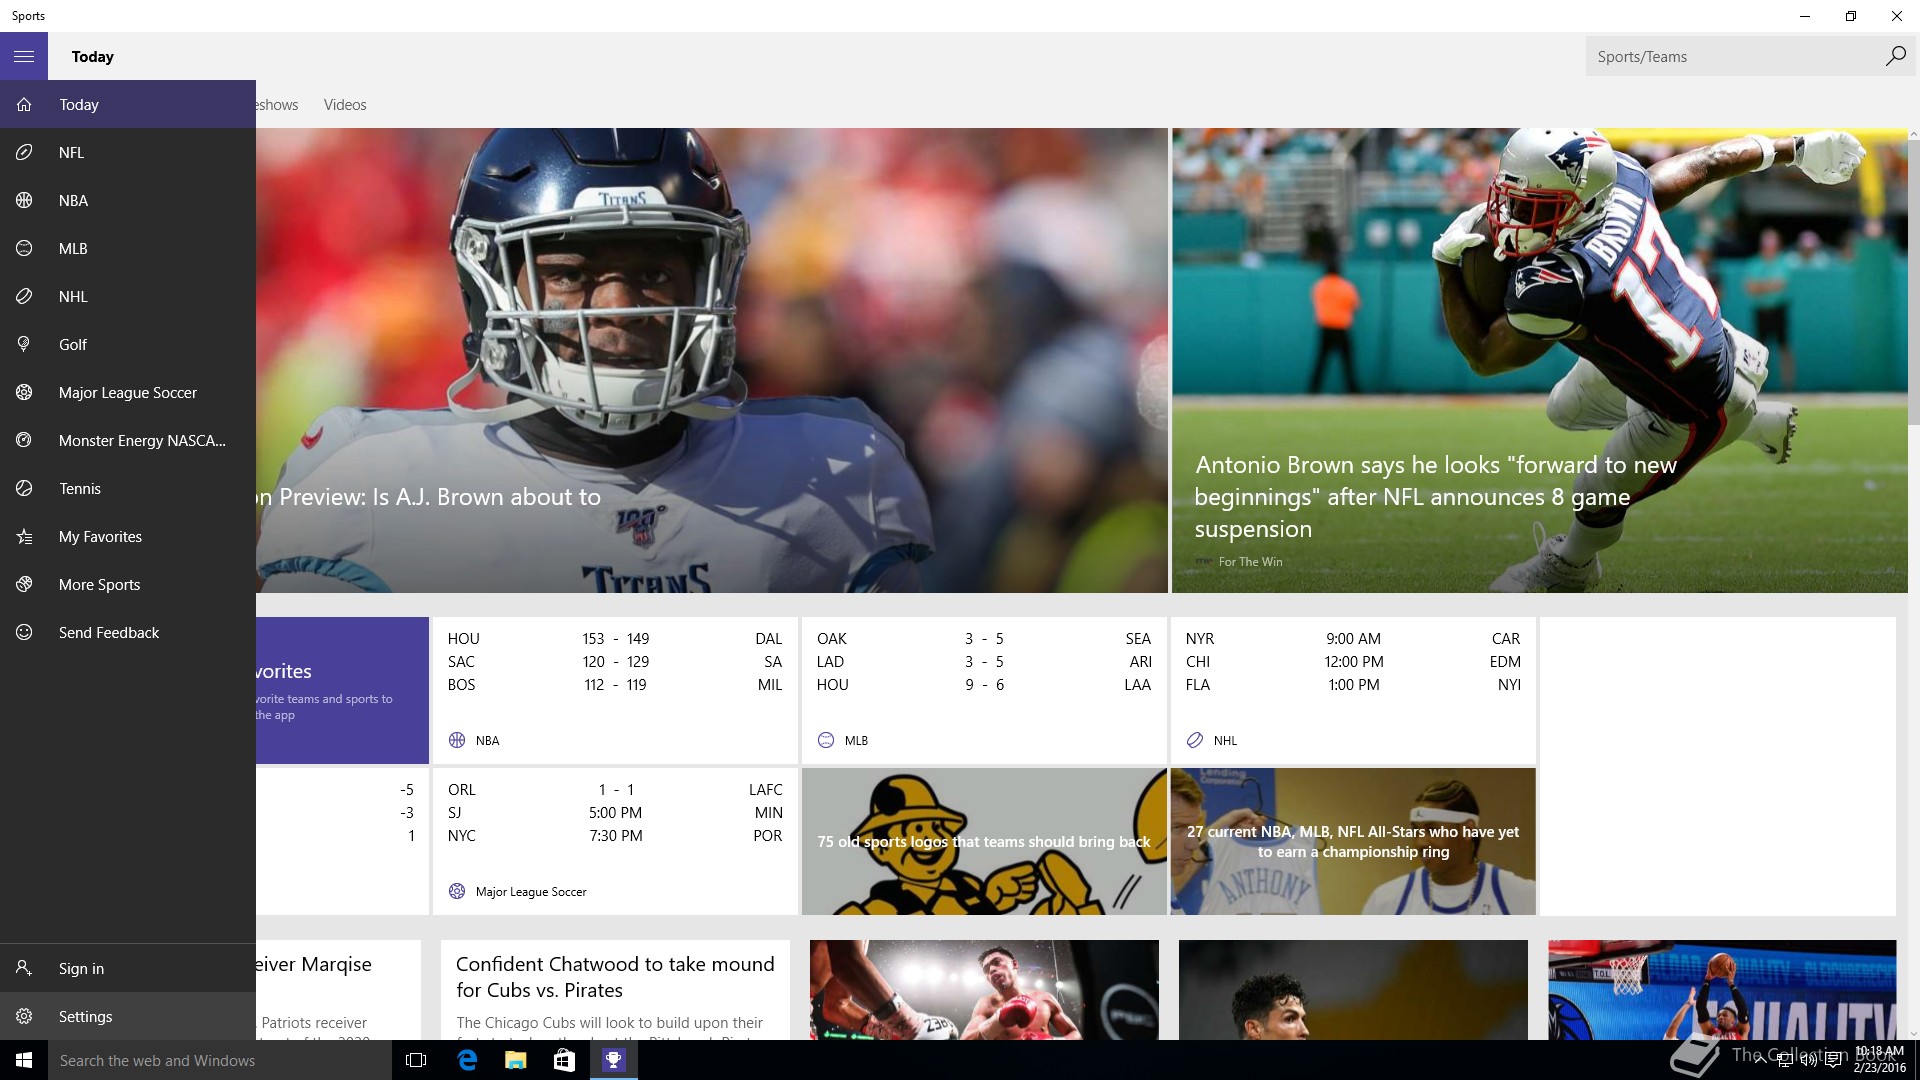This screenshot has width=1920, height=1080.
Task: Open Antonio Brown suspension article
Action: pyautogui.click(x=1540, y=360)
